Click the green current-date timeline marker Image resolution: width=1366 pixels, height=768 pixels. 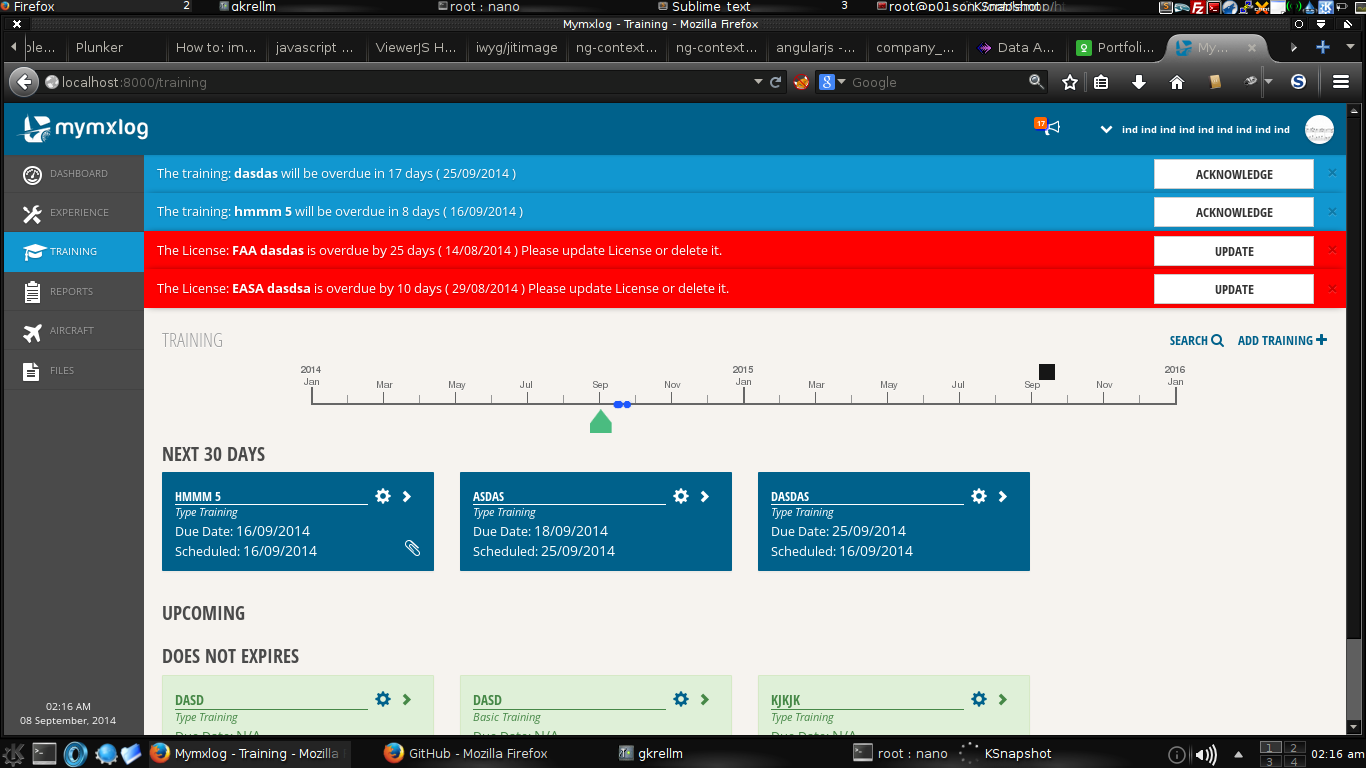600,422
